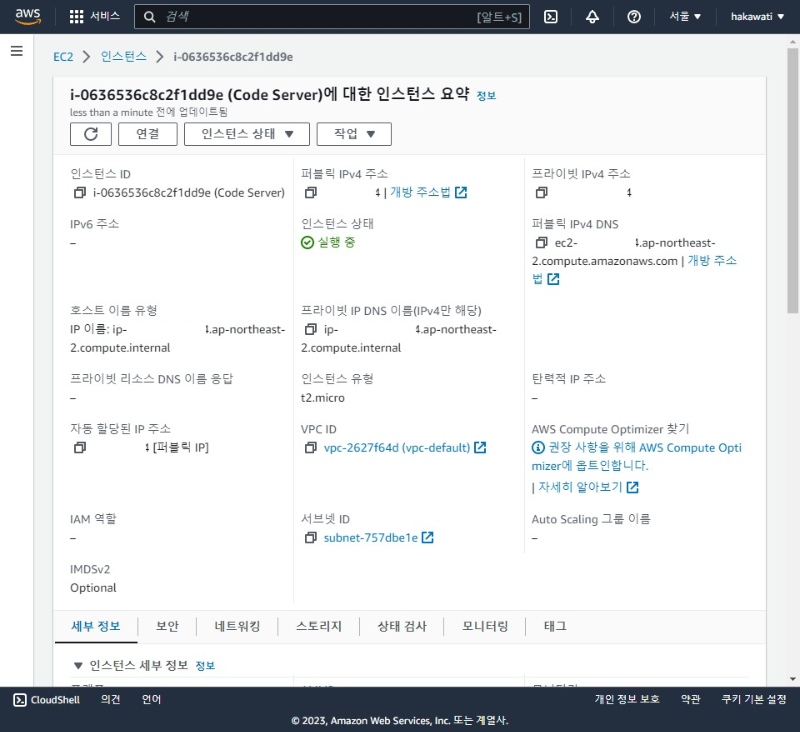
Task: Open the side navigation hamburger menu
Action: click(16, 51)
